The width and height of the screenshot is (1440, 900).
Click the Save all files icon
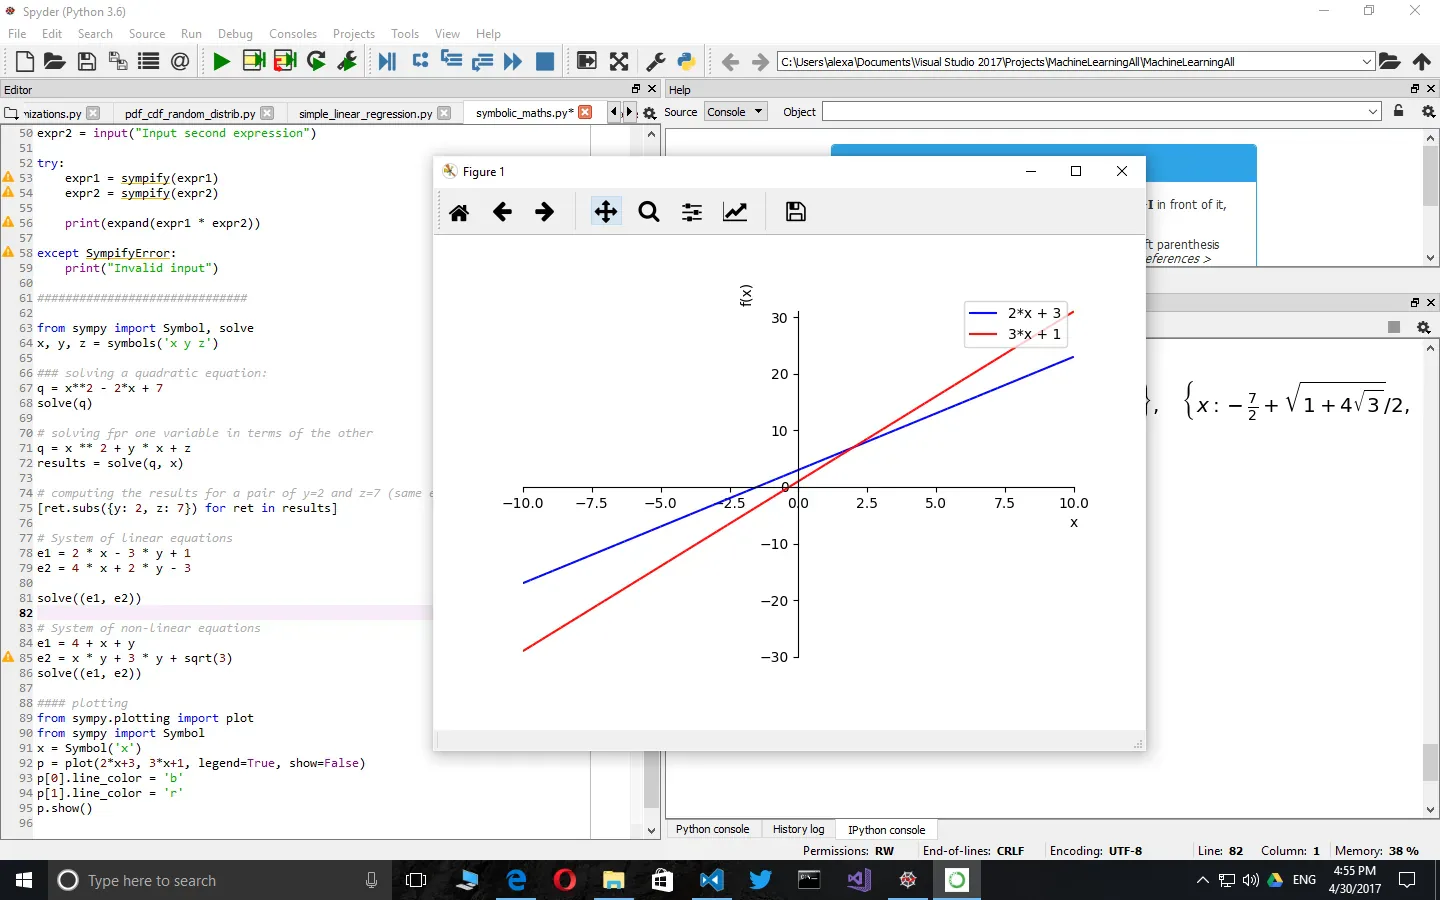pyautogui.click(x=118, y=62)
